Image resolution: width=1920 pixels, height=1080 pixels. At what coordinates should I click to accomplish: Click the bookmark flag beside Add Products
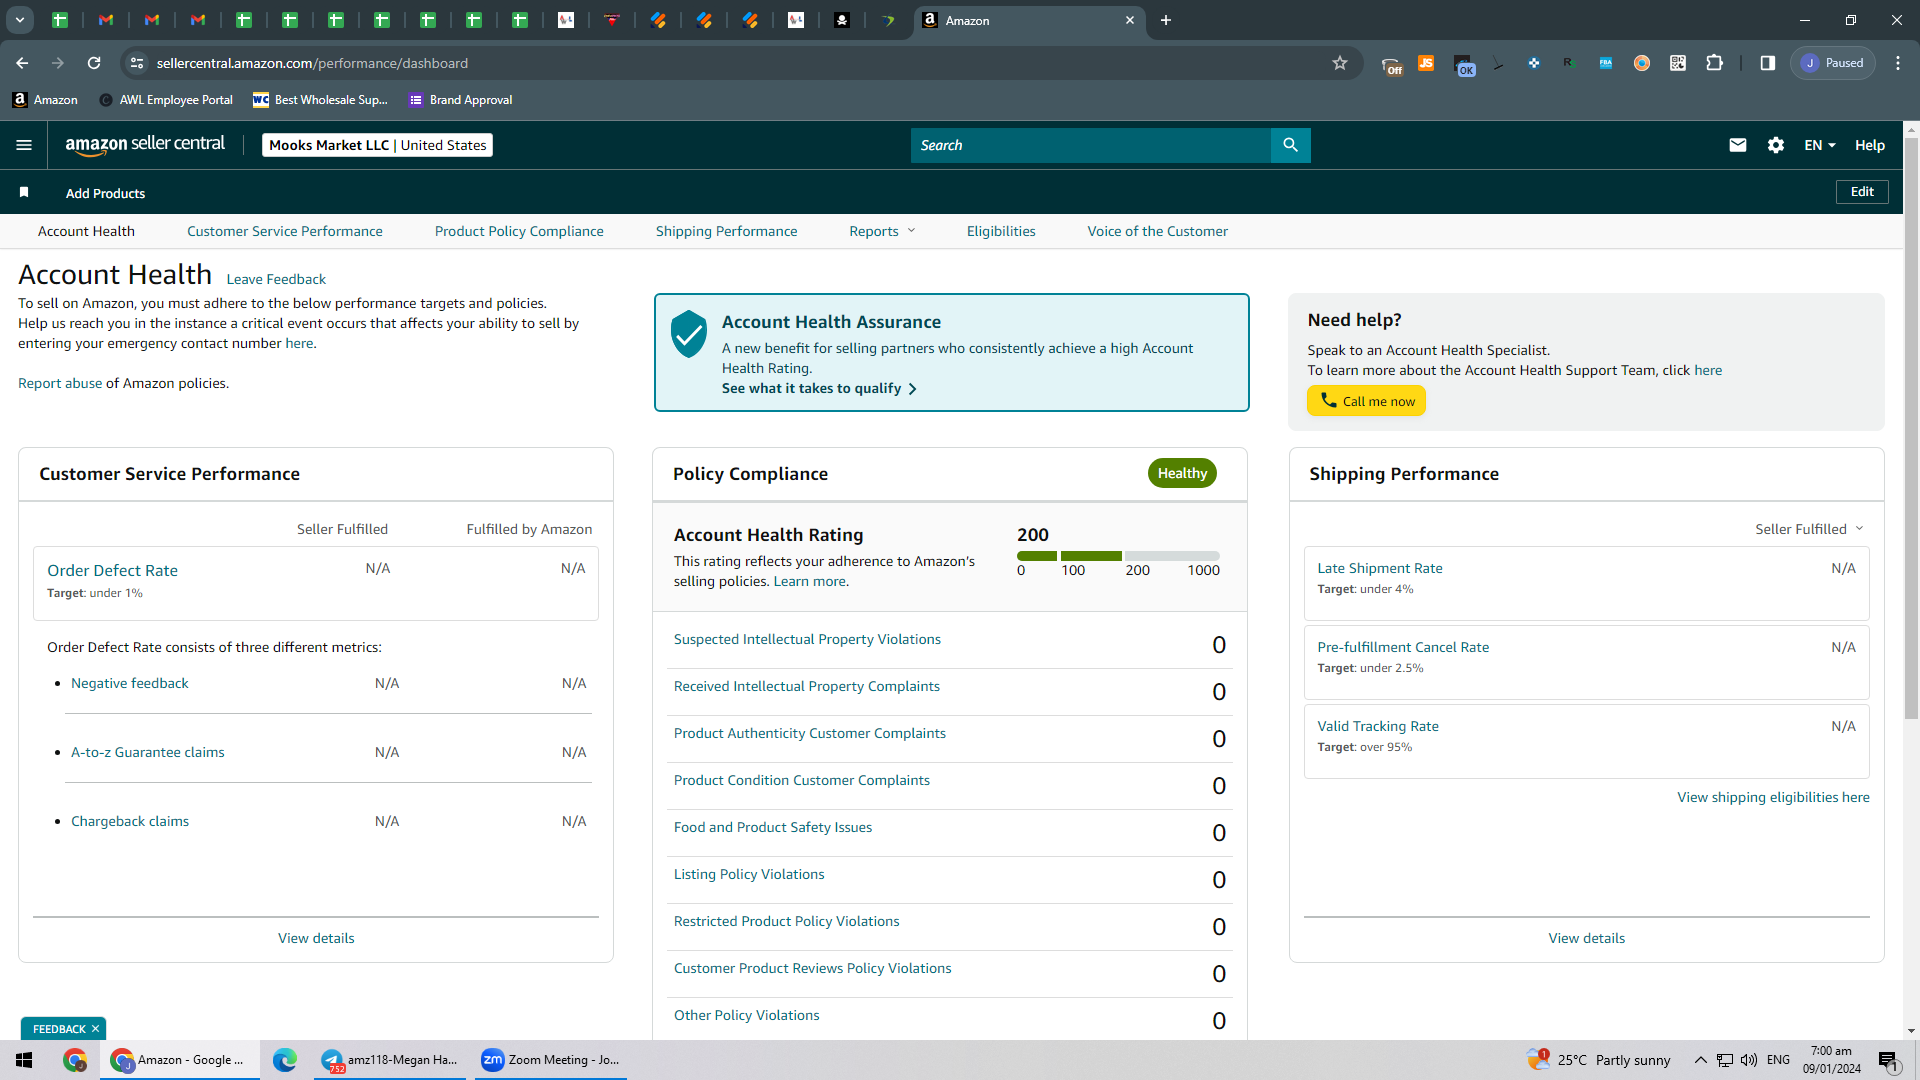24,192
